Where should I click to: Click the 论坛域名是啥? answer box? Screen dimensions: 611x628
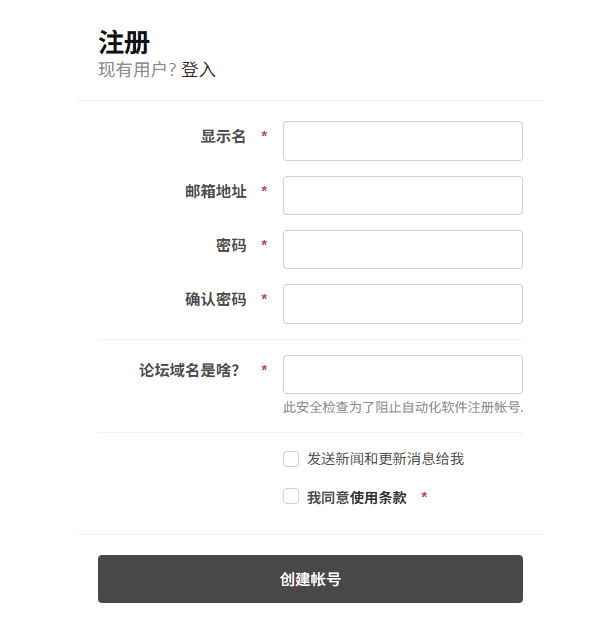click(x=402, y=374)
